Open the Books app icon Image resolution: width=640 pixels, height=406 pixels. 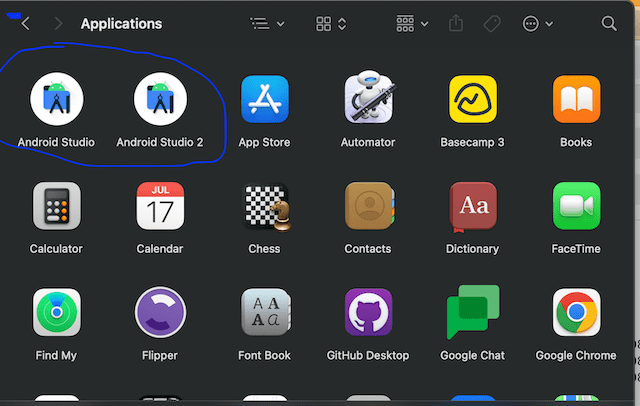point(577,99)
